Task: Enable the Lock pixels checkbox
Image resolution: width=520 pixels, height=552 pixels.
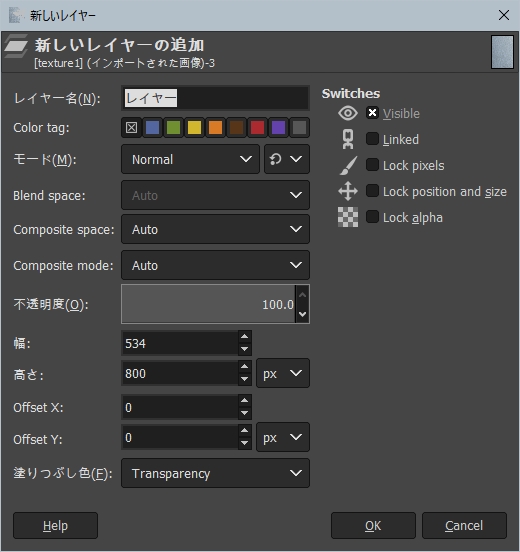Action: pyautogui.click(x=372, y=165)
